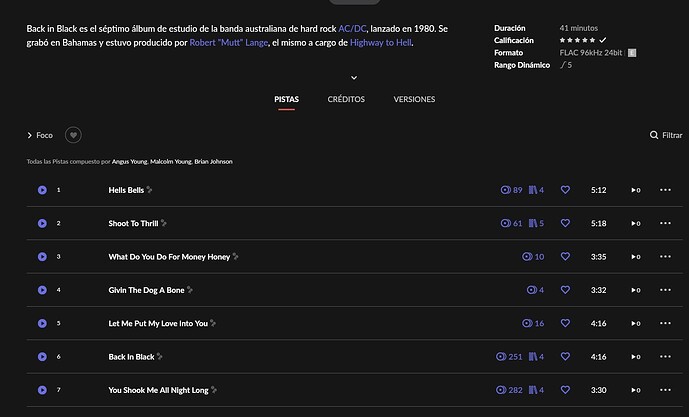Play track 6 Back In Black
Image resolution: width=689 pixels, height=417 pixels.
coord(42,357)
